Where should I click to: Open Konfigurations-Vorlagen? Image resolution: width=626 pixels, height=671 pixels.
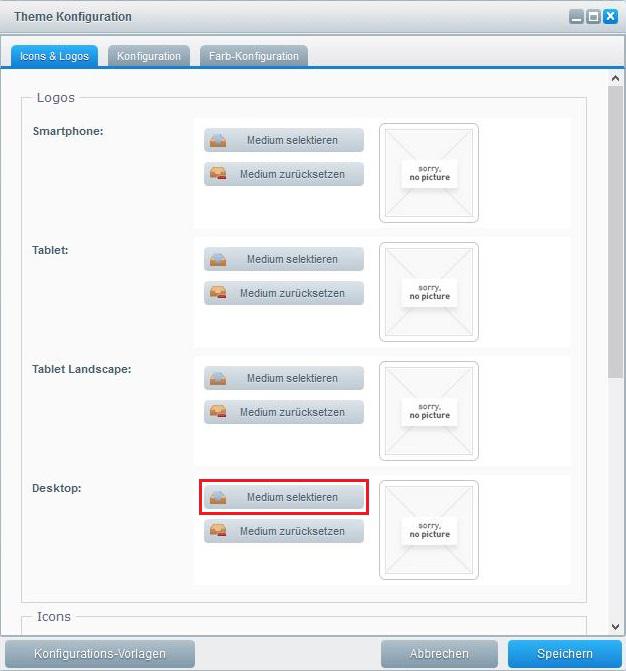click(100, 654)
